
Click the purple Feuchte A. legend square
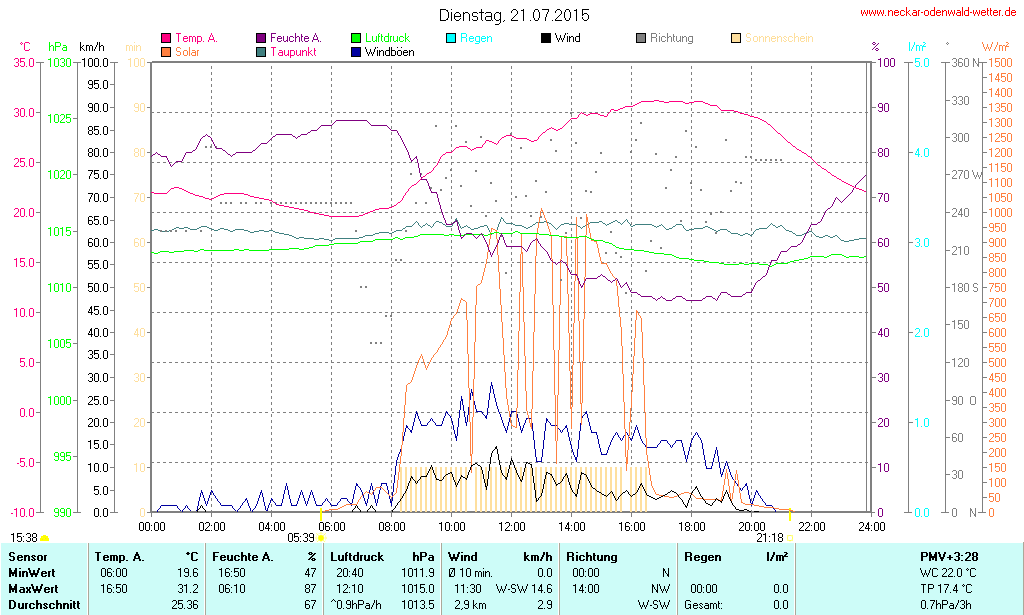point(262,38)
